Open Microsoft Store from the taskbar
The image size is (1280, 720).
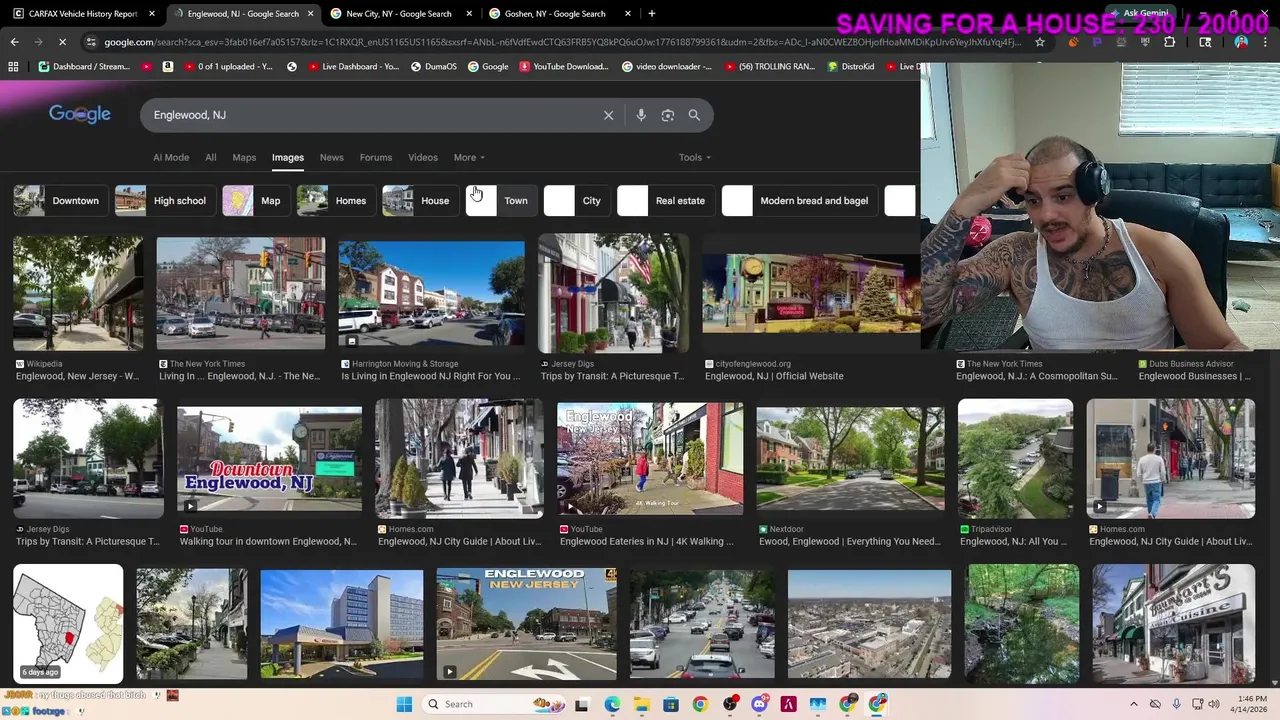[670, 704]
